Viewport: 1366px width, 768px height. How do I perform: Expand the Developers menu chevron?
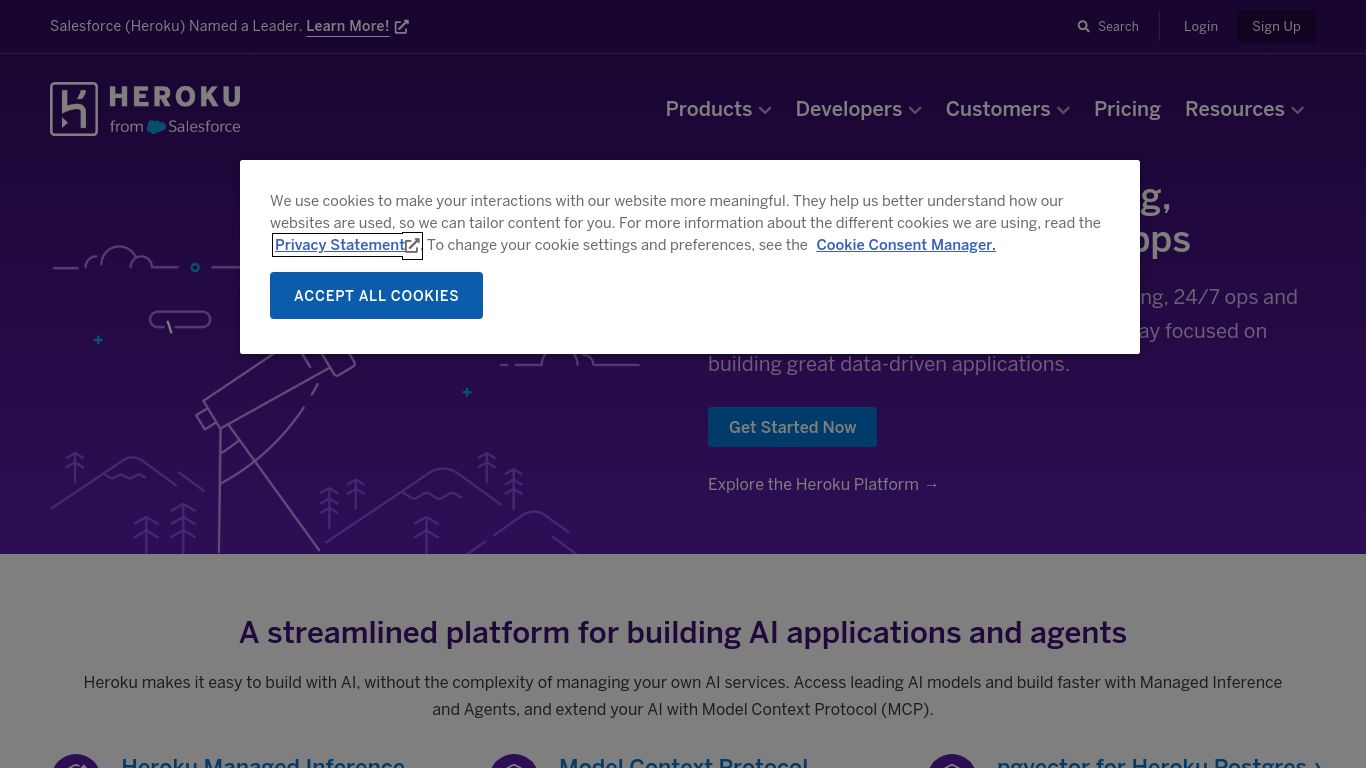915,110
